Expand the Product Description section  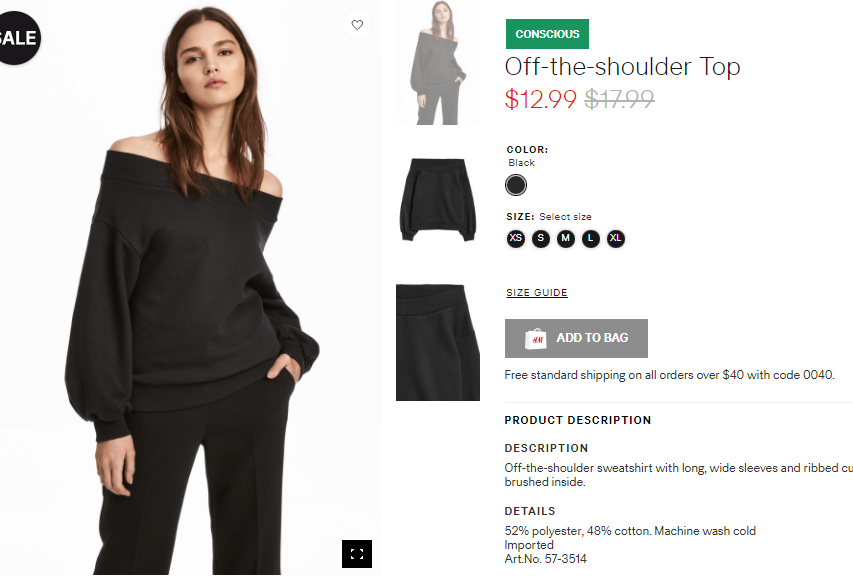(578, 420)
